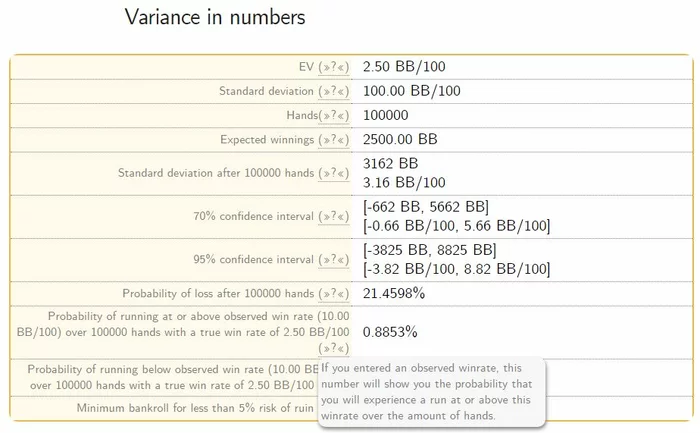Click the 0.8853% probability value

[x=390, y=331]
